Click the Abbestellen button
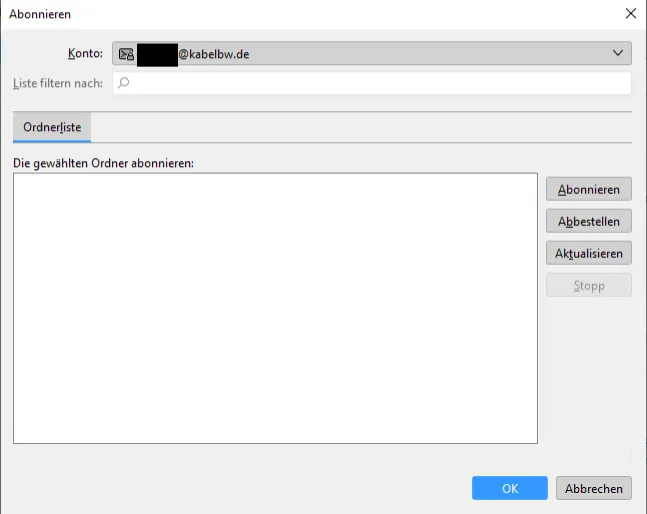The height and width of the screenshot is (514, 647). [589, 221]
